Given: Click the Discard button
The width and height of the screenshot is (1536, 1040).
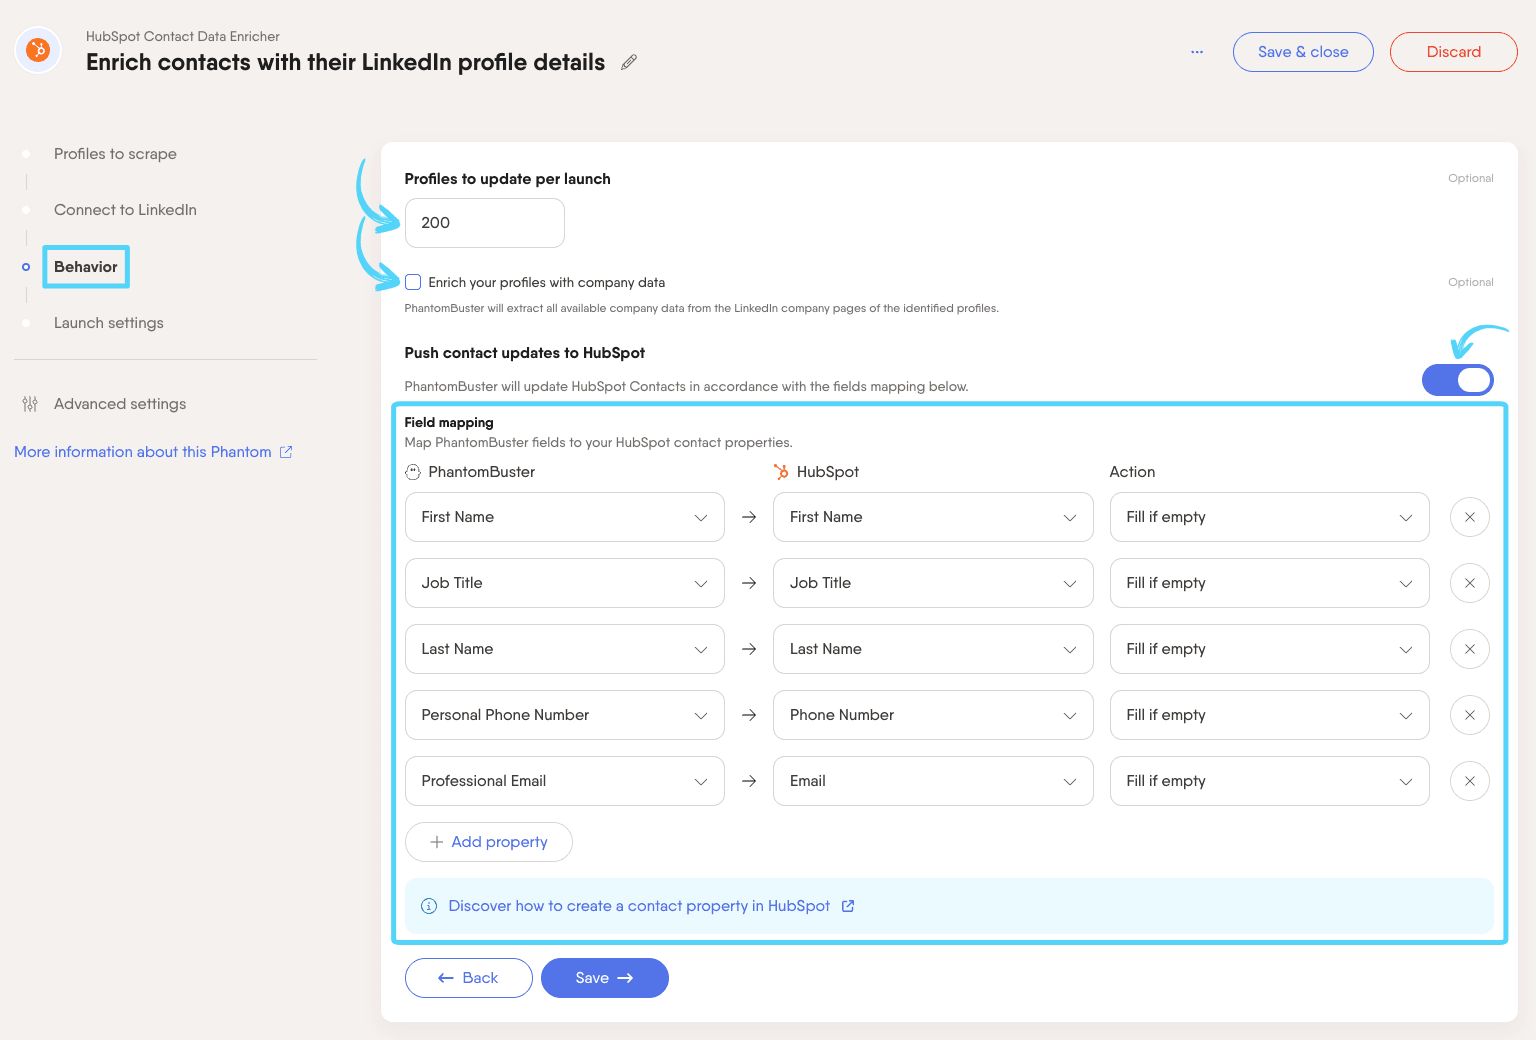Looking at the screenshot, I should (1454, 52).
